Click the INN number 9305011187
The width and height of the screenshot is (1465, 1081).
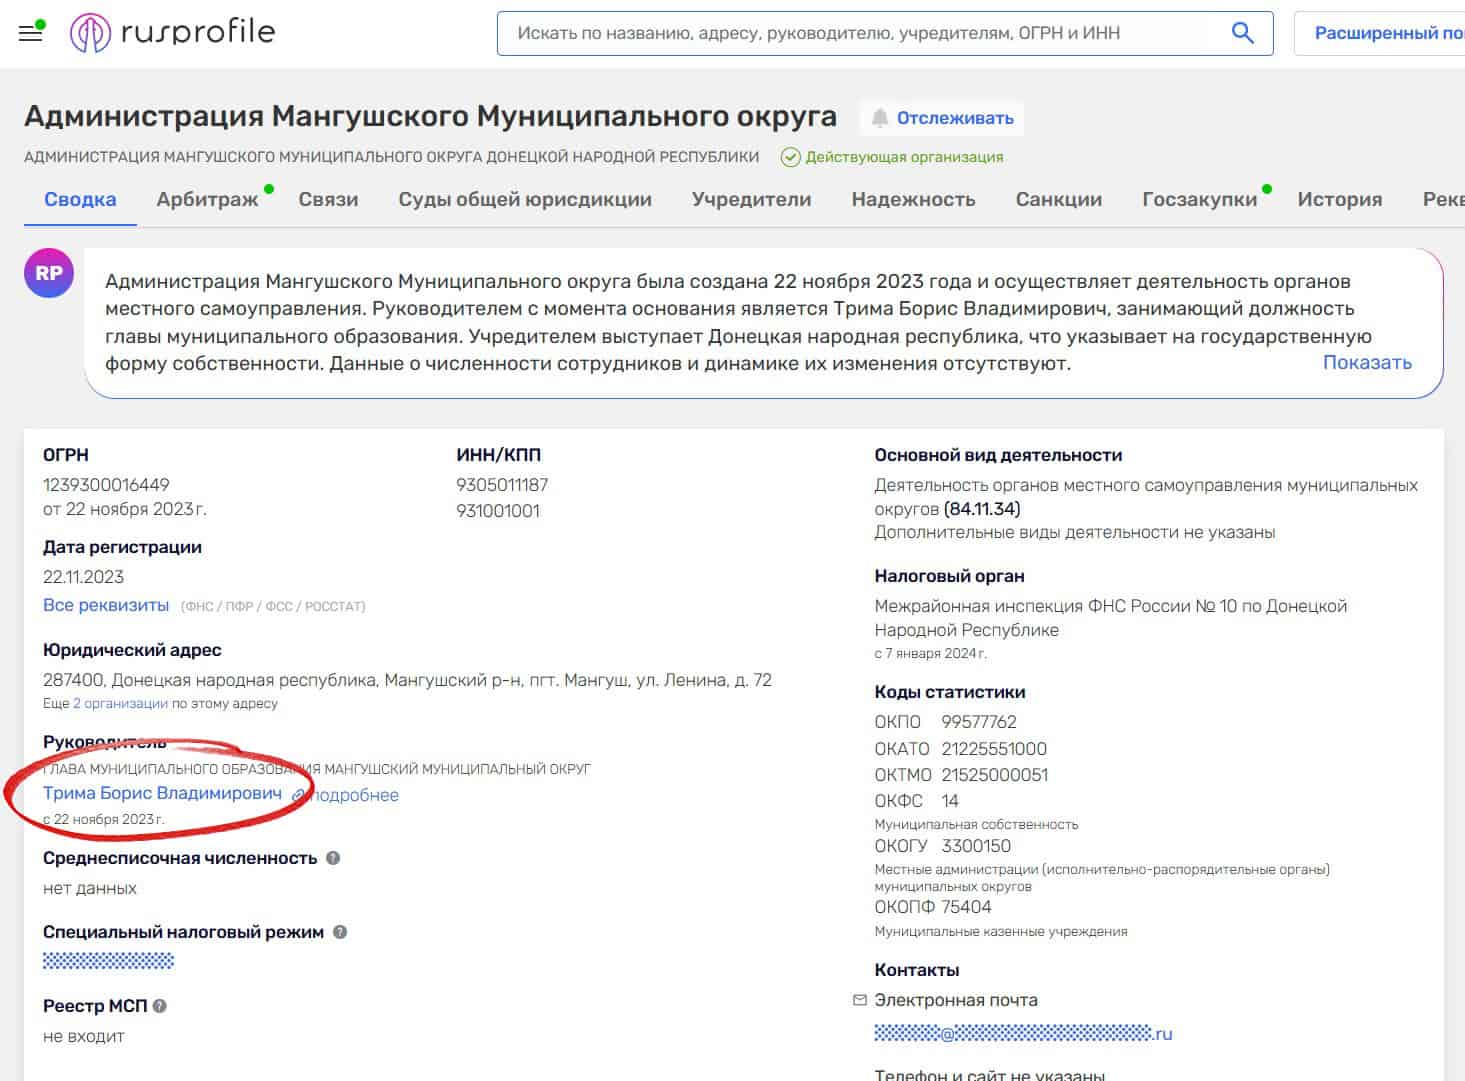tap(502, 485)
